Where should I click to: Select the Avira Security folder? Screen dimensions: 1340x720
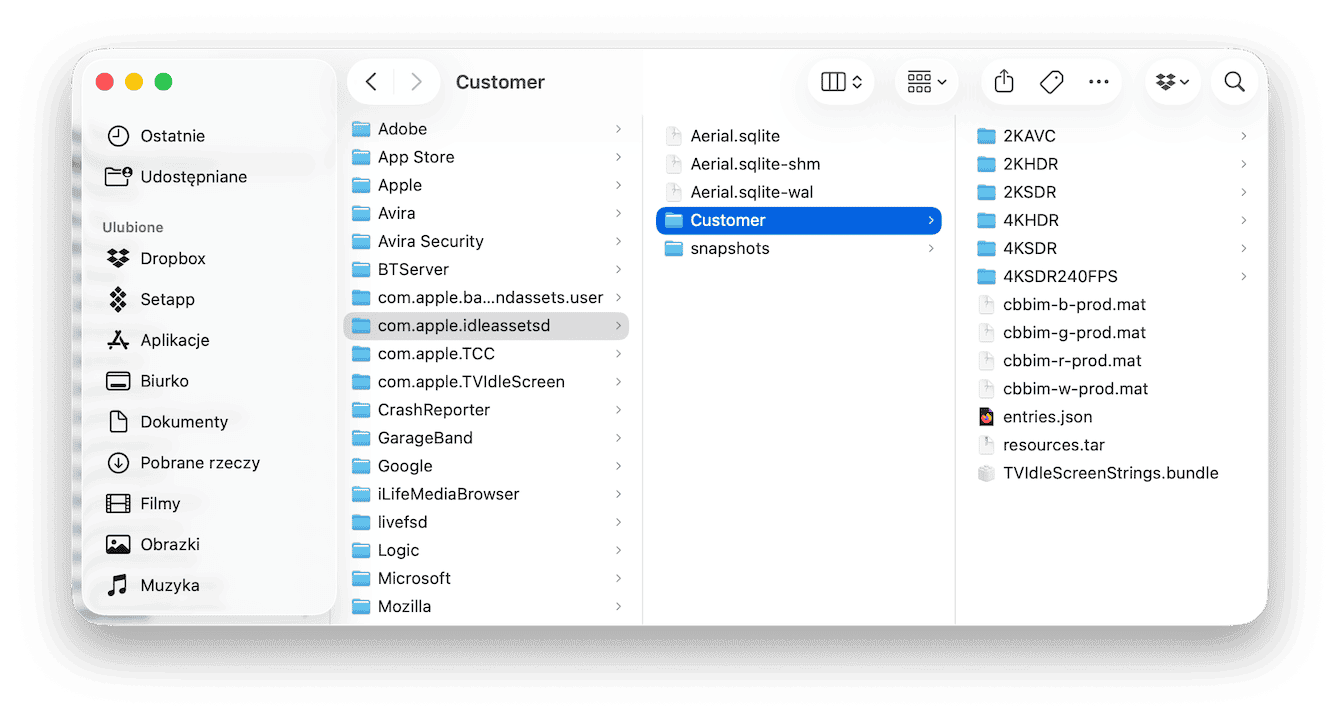486,241
